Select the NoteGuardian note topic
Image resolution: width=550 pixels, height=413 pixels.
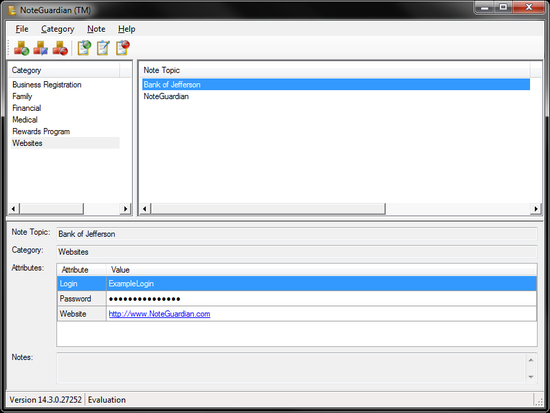(166, 96)
